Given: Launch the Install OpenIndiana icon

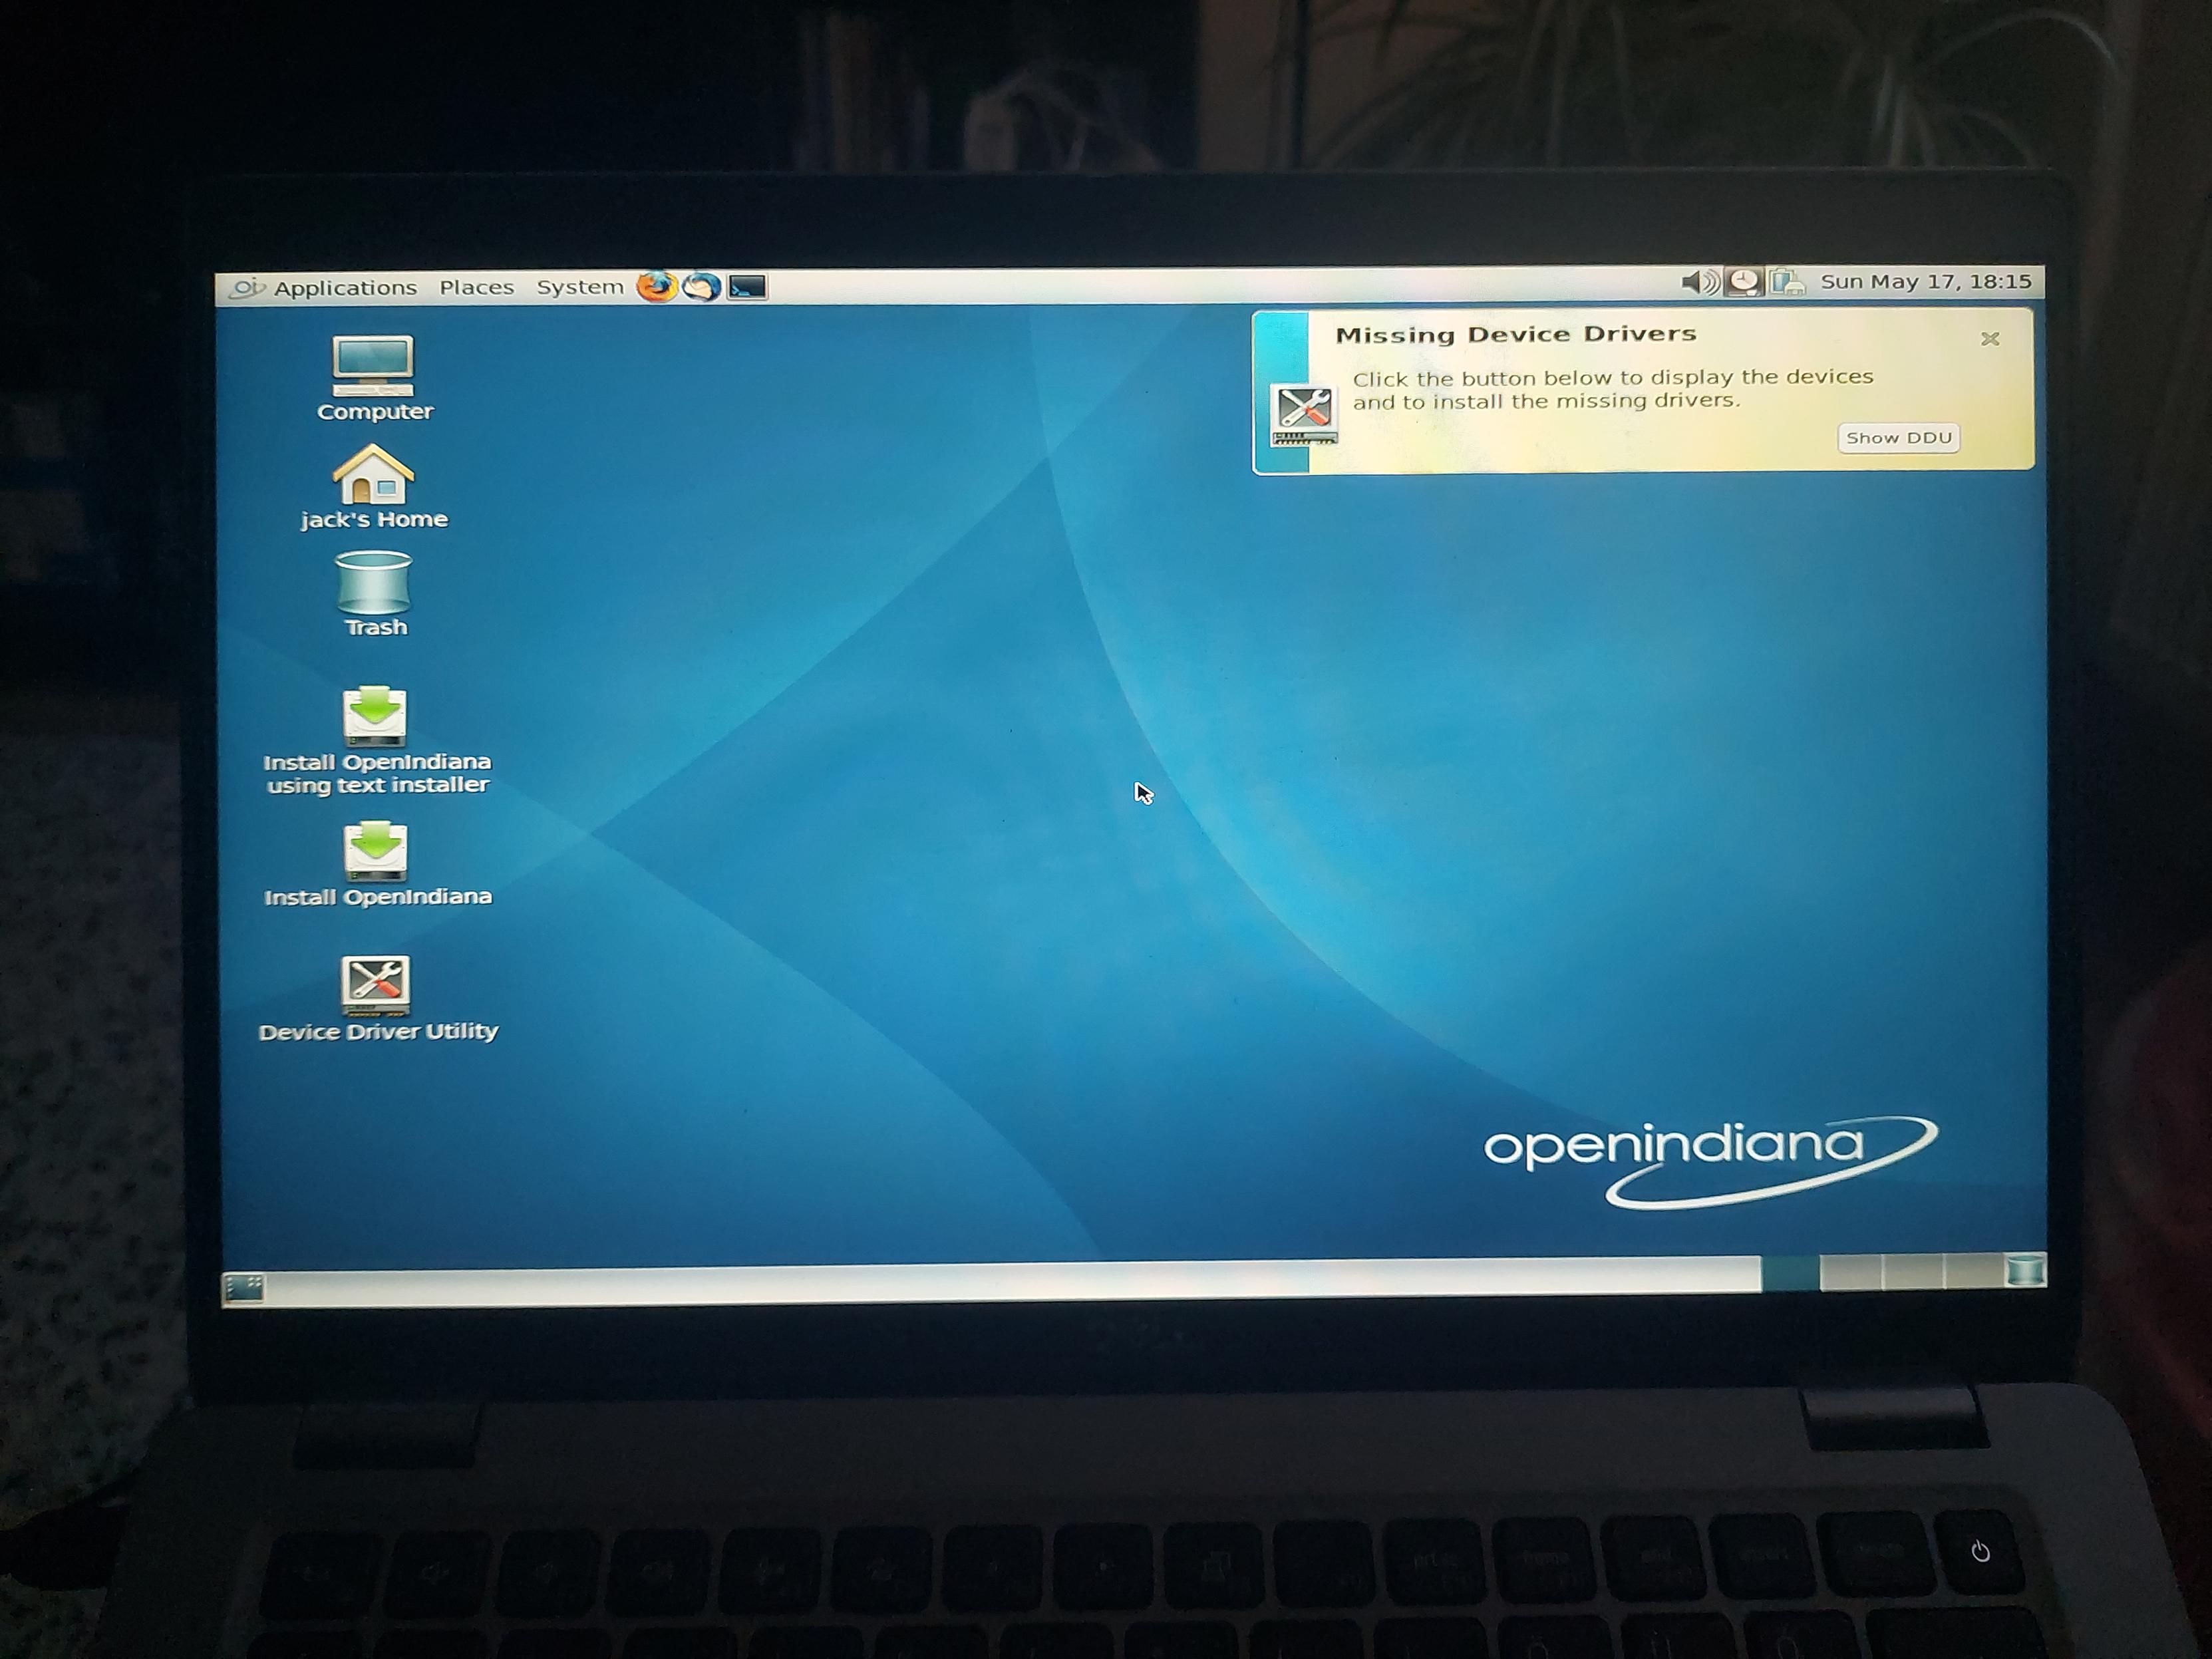Looking at the screenshot, I should (377, 865).
